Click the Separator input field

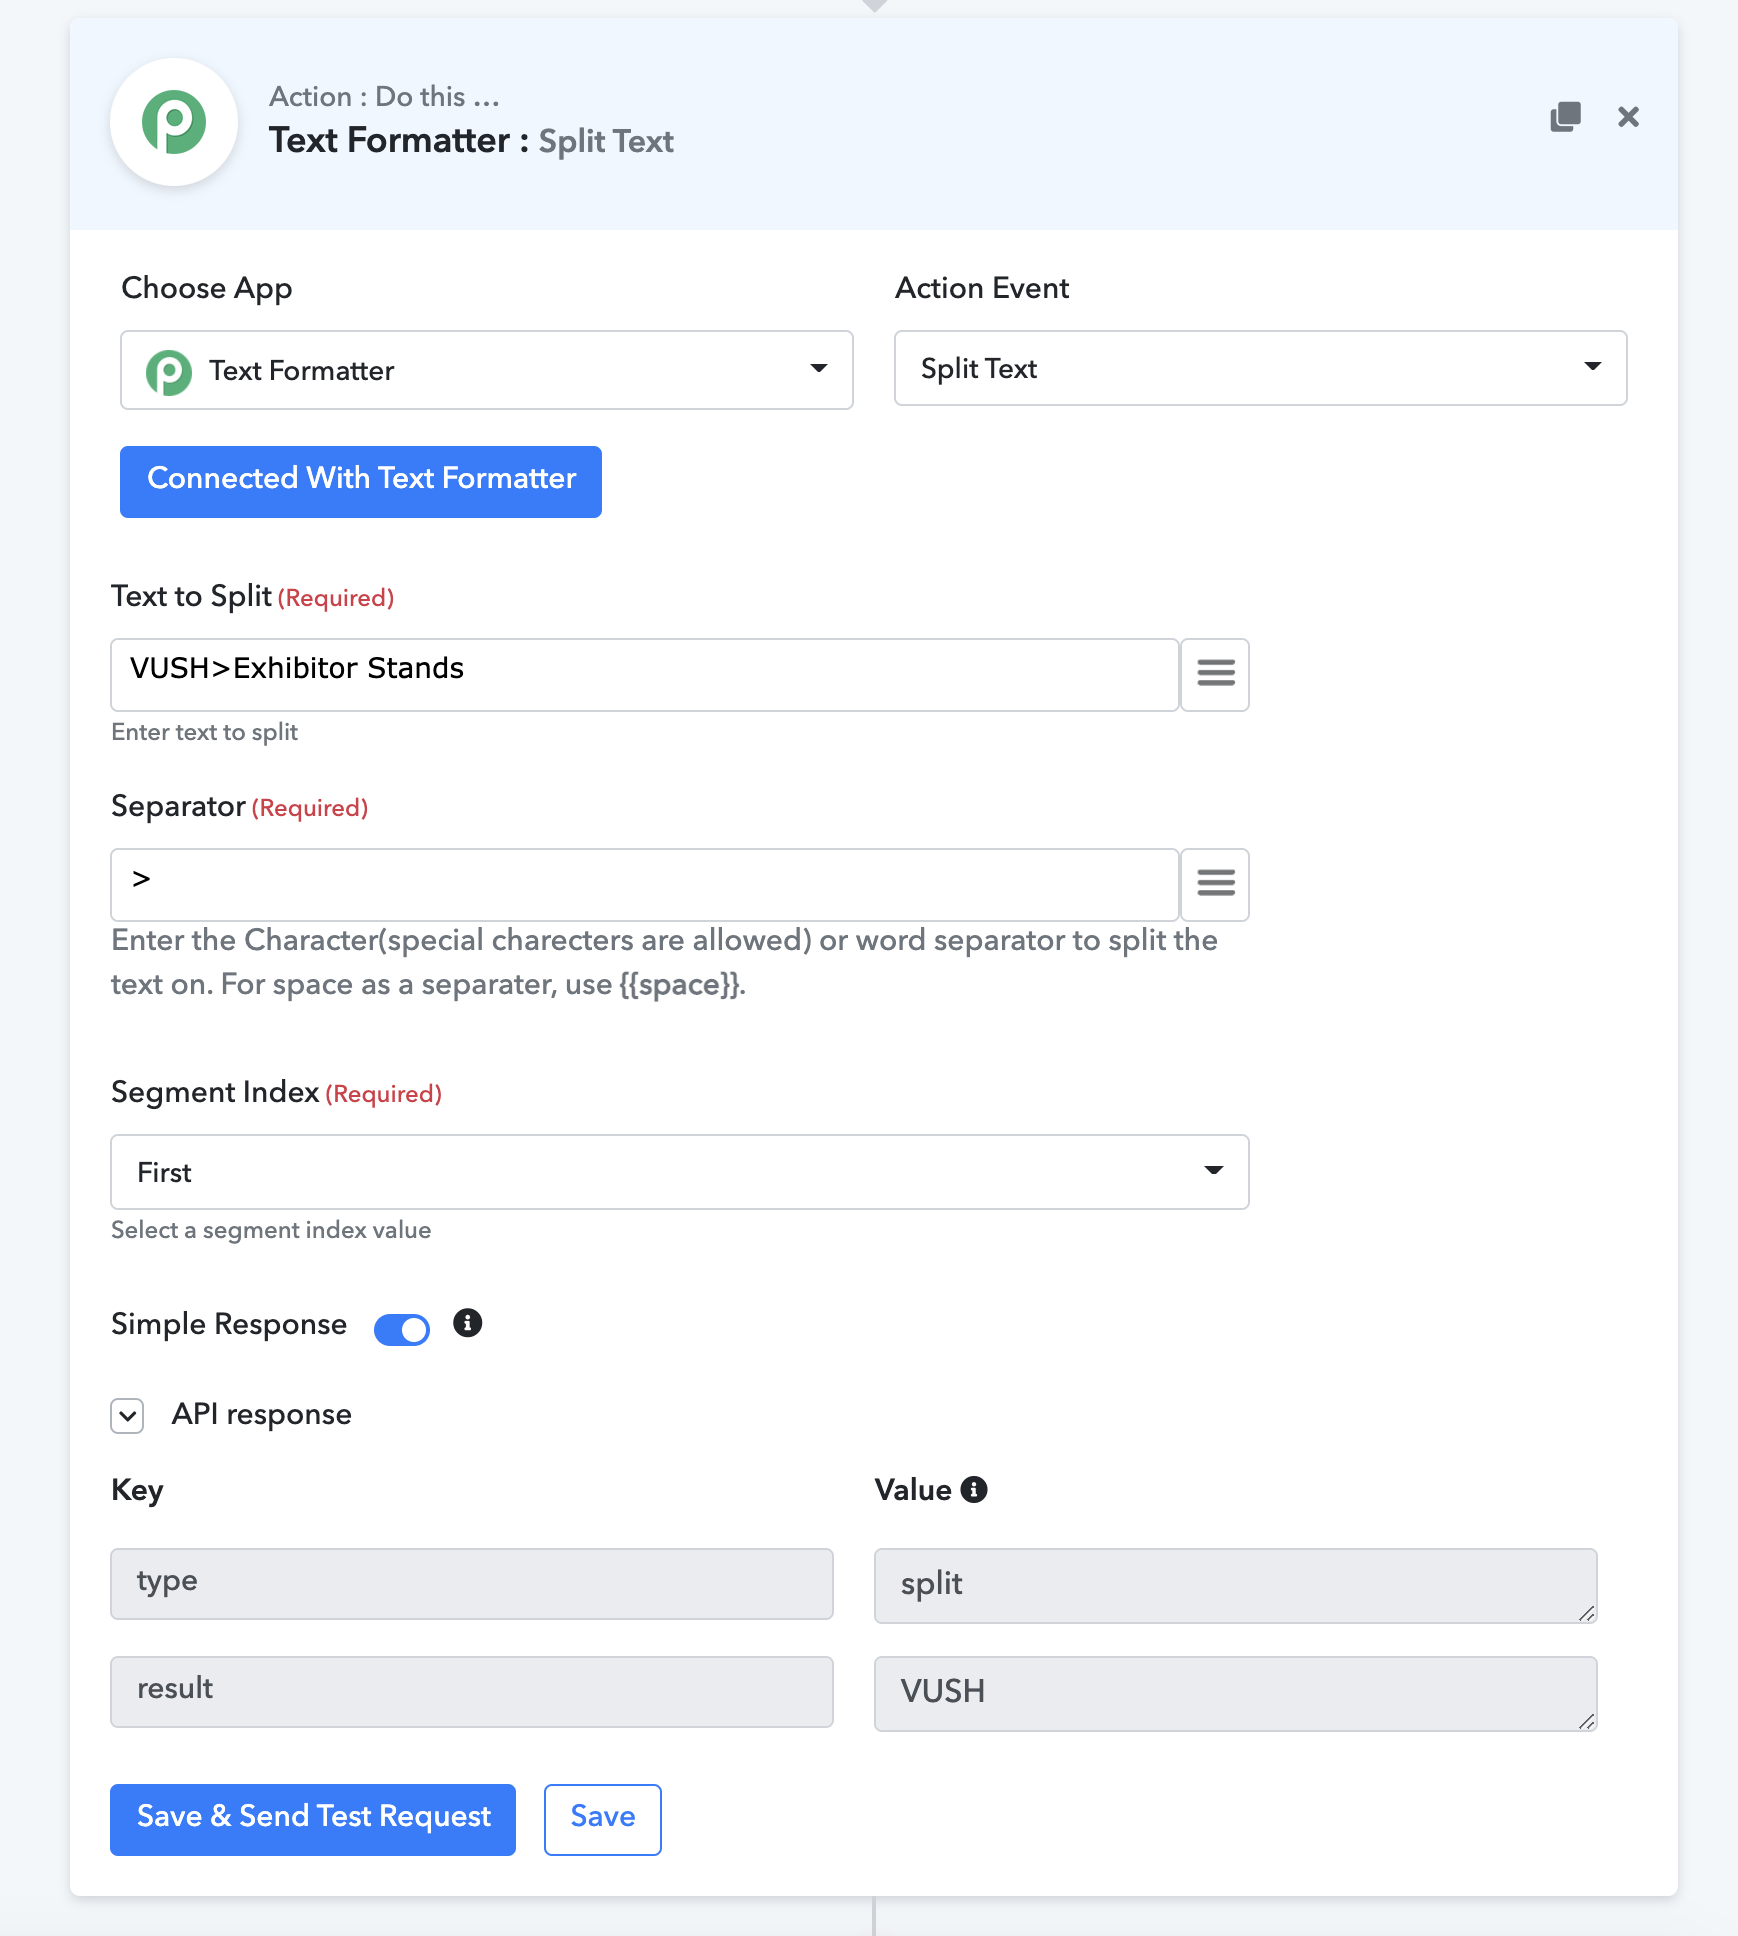(x=645, y=885)
